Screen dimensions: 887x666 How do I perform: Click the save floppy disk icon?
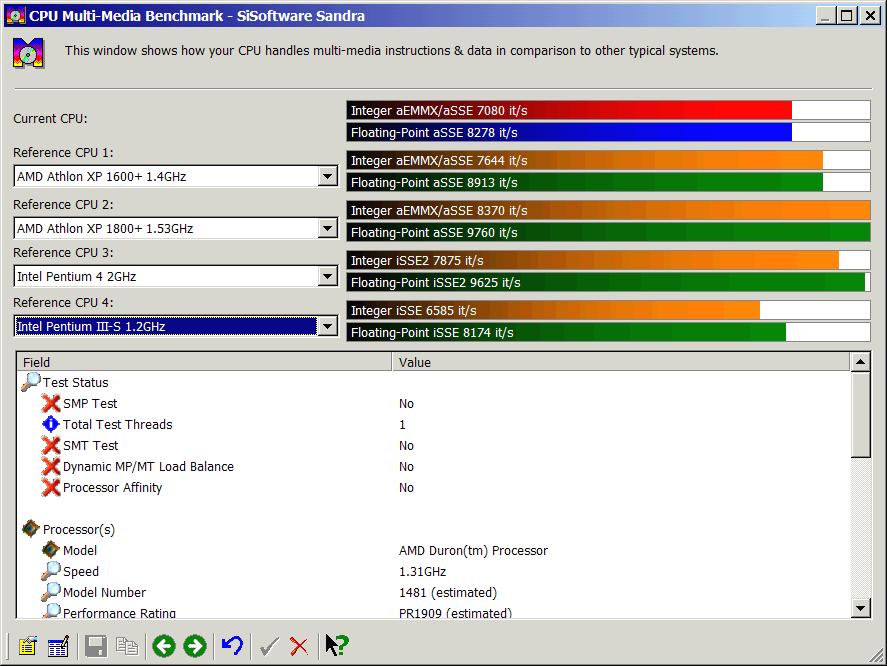(x=96, y=646)
